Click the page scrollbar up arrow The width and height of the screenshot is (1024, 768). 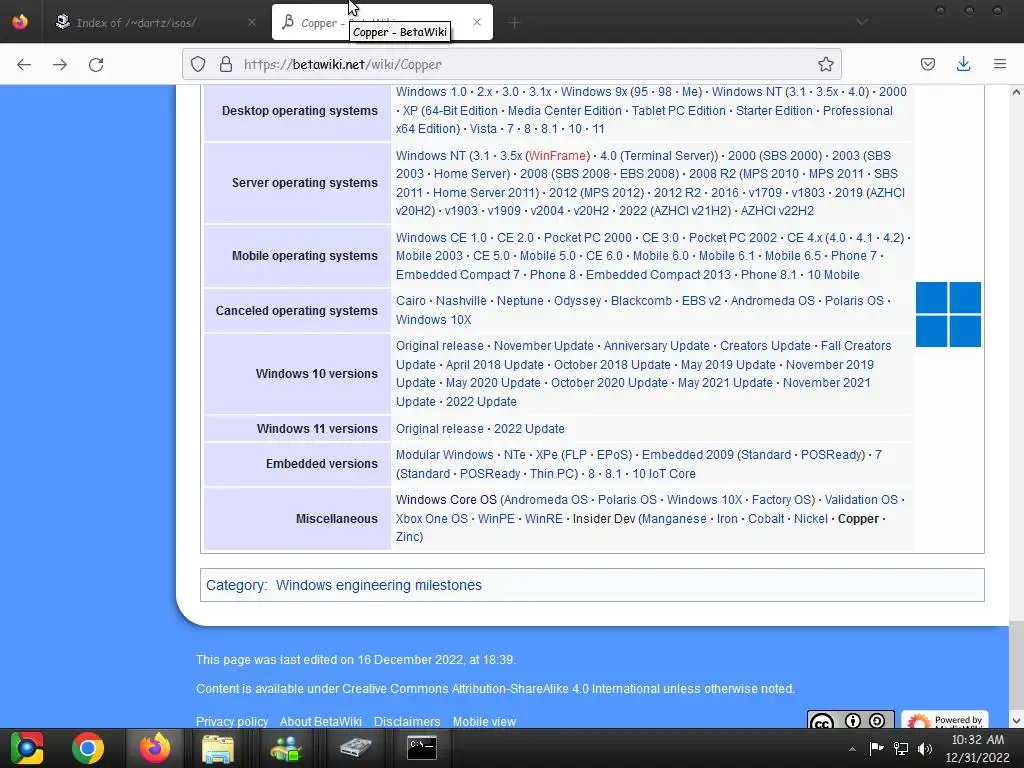(1016, 92)
